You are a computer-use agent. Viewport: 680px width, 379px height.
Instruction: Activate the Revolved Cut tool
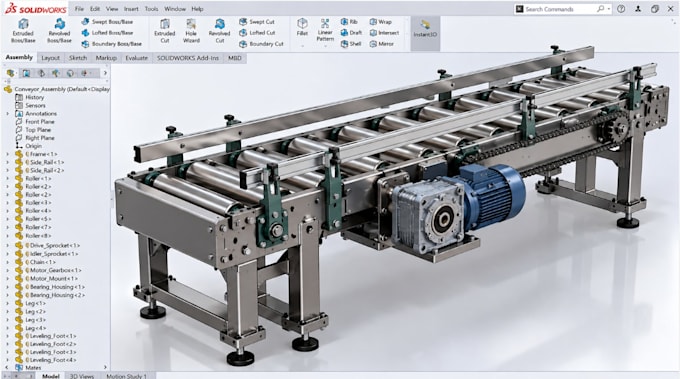pos(219,30)
